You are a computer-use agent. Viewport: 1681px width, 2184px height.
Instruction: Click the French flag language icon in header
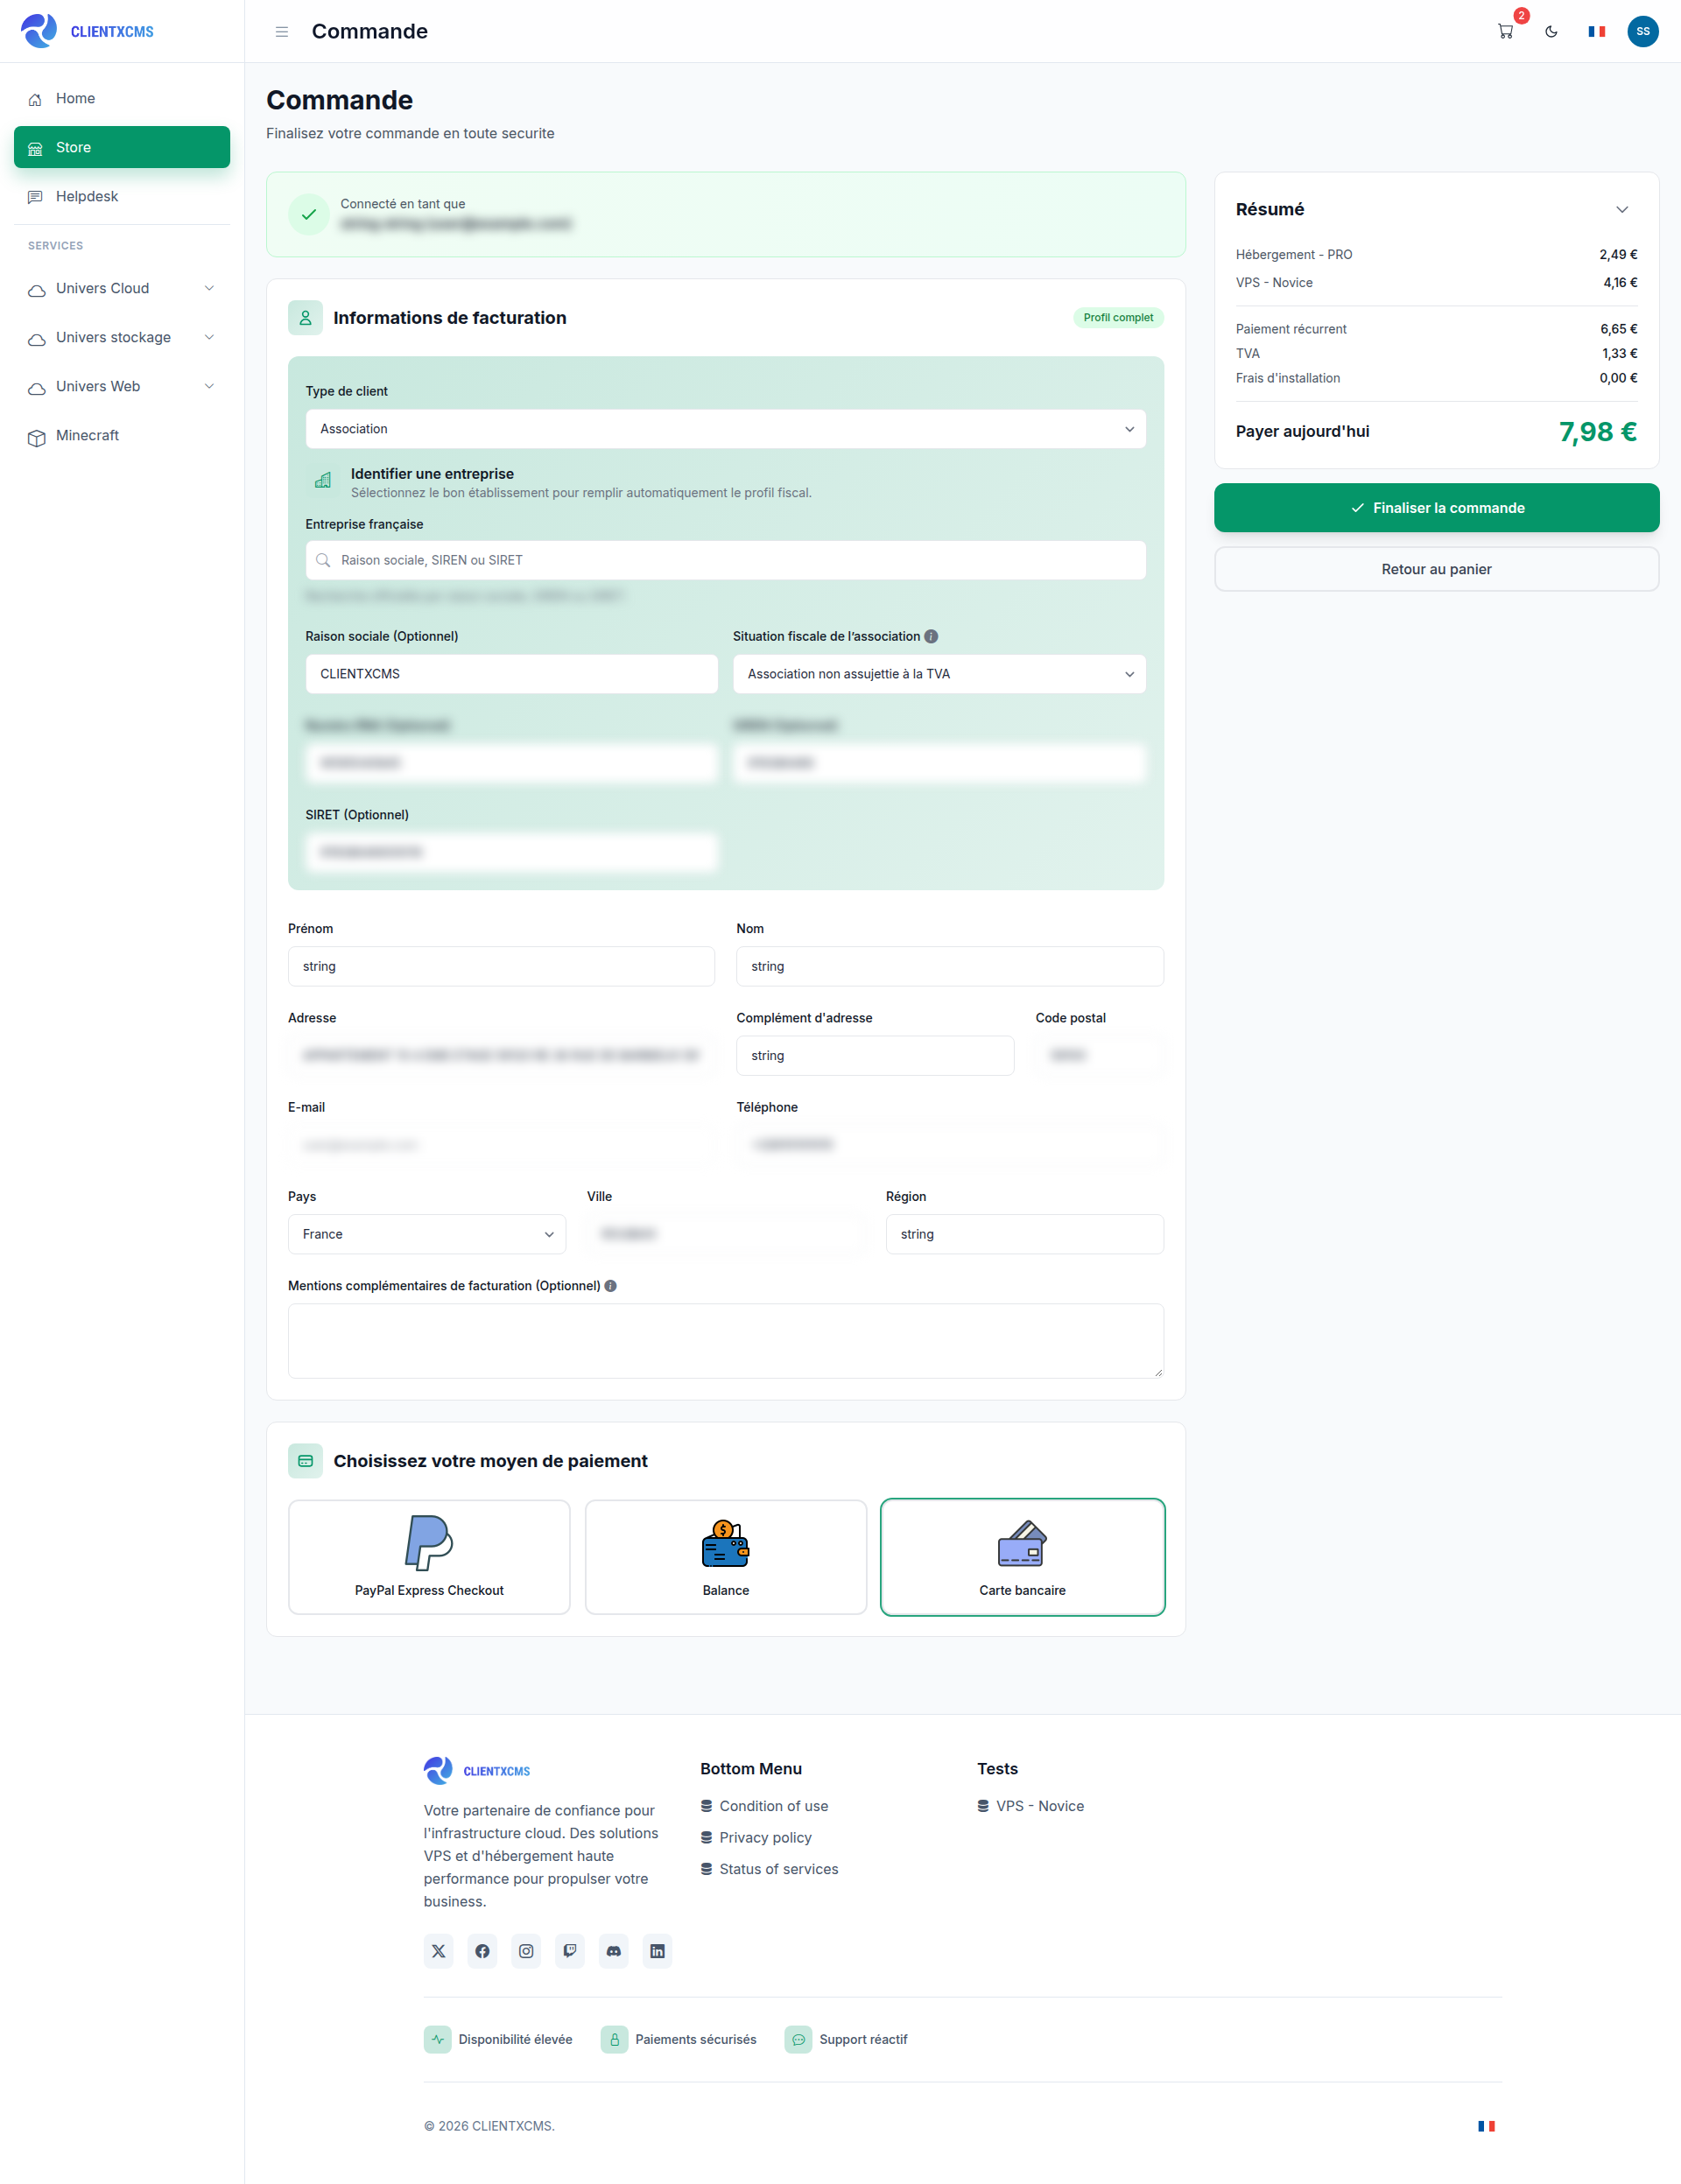[x=1597, y=31]
